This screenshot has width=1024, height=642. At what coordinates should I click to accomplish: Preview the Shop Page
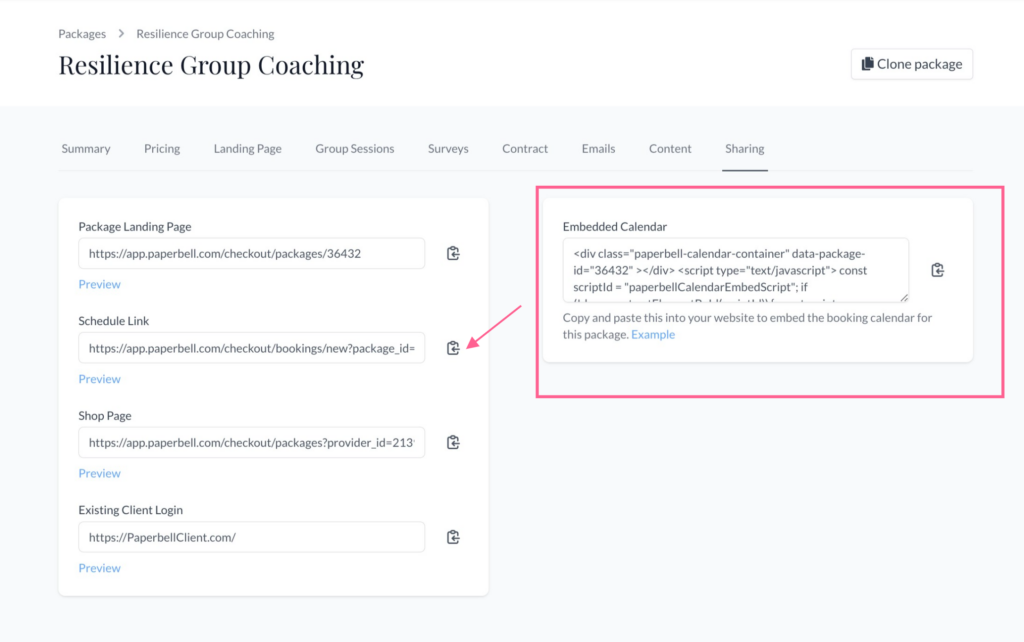pyautogui.click(x=99, y=473)
